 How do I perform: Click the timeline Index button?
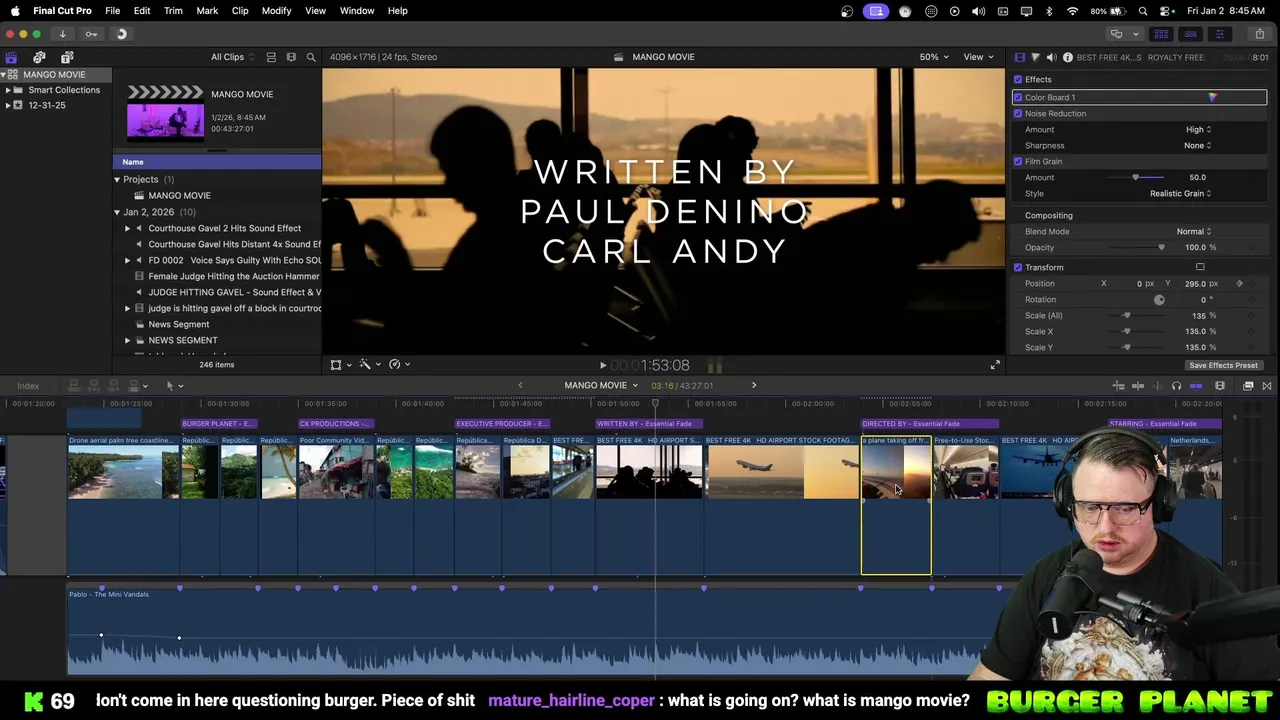click(x=28, y=386)
